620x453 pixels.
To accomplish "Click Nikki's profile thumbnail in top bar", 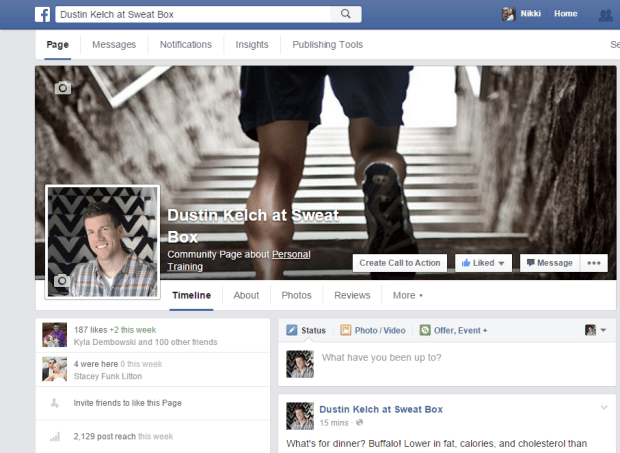I will [510, 14].
